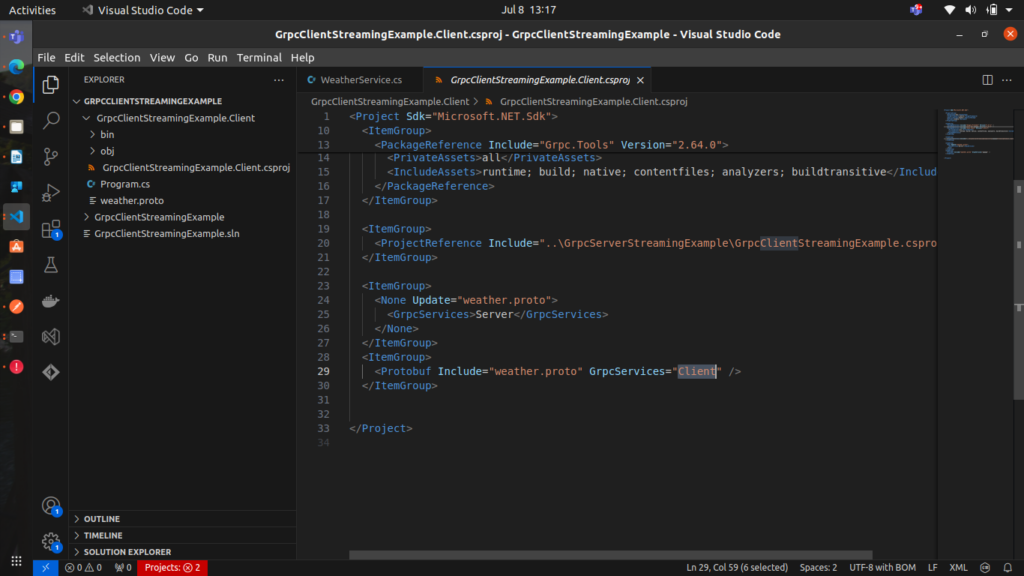Open the Run and Debug view
Viewport: 1024px width, 576px height.
(x=51, y=192)
